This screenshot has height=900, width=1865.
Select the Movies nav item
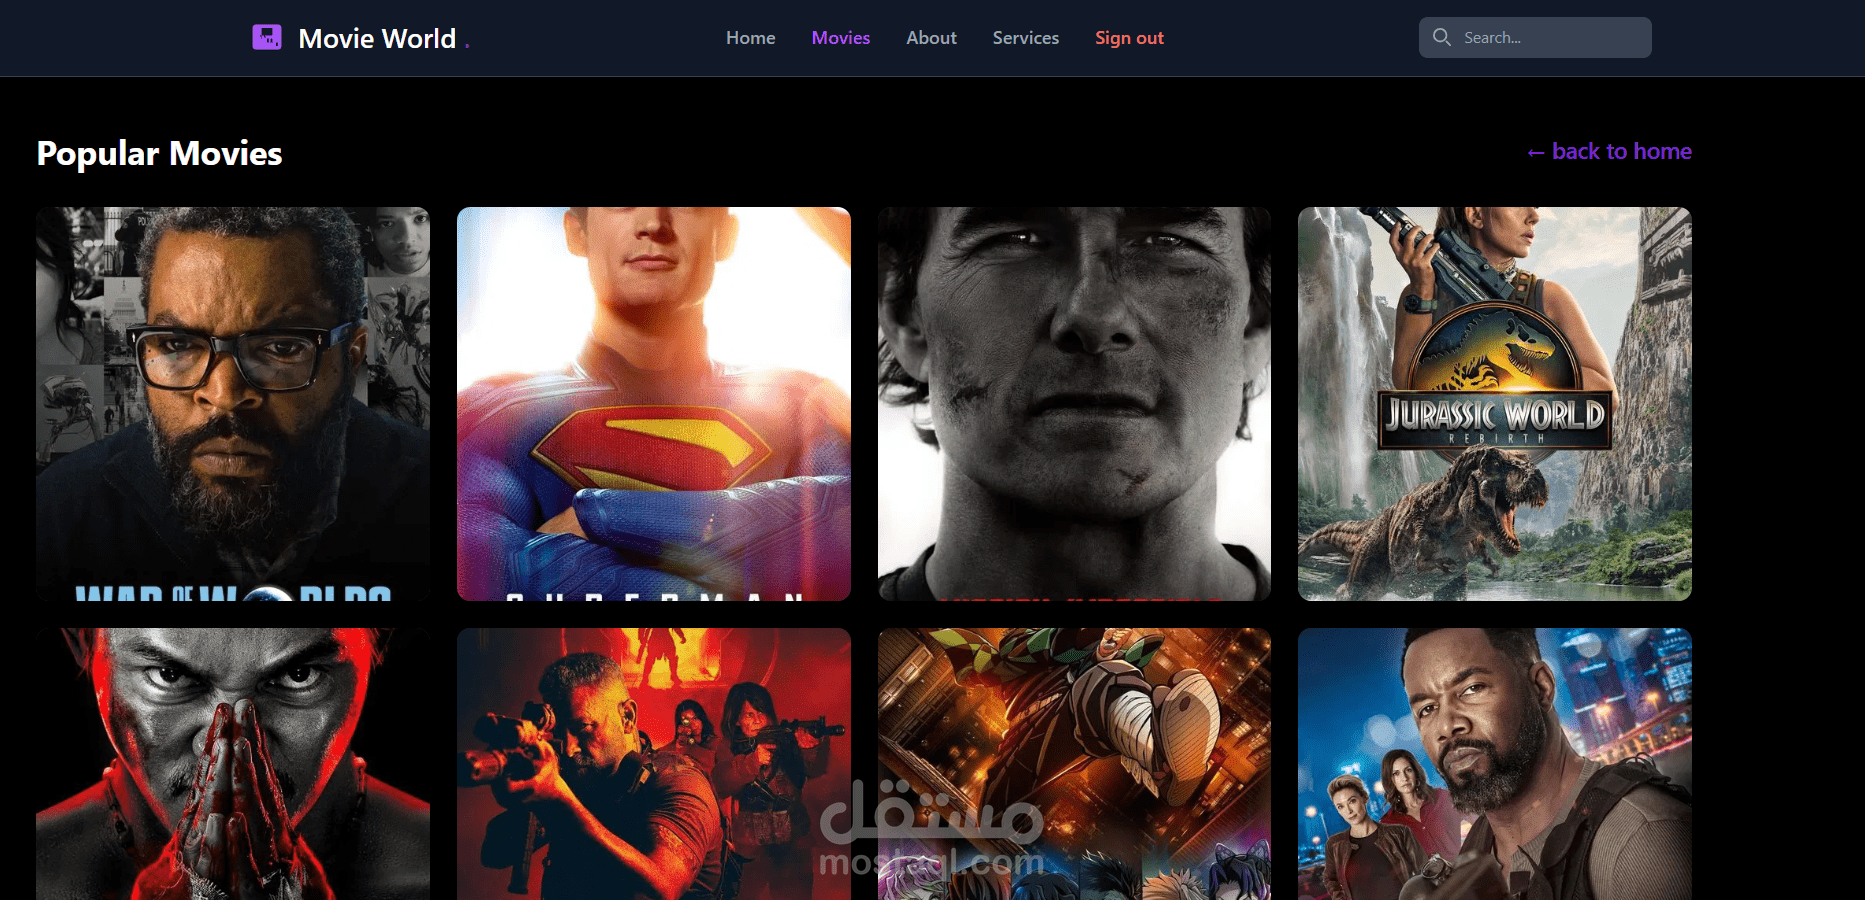pyautogui.click(x=840, y=38)
